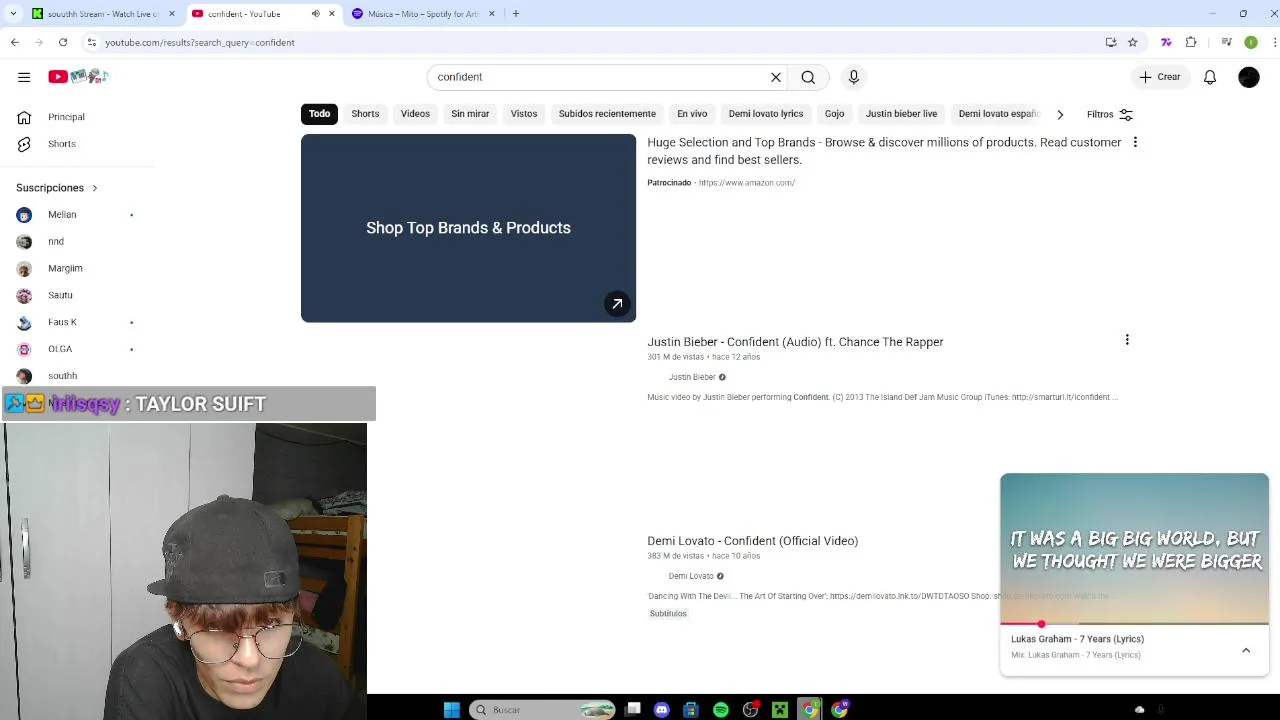
Task: Click the Lukas Graham - 7 Years (Lyrics) title
Action: [x=1077, y=639]
